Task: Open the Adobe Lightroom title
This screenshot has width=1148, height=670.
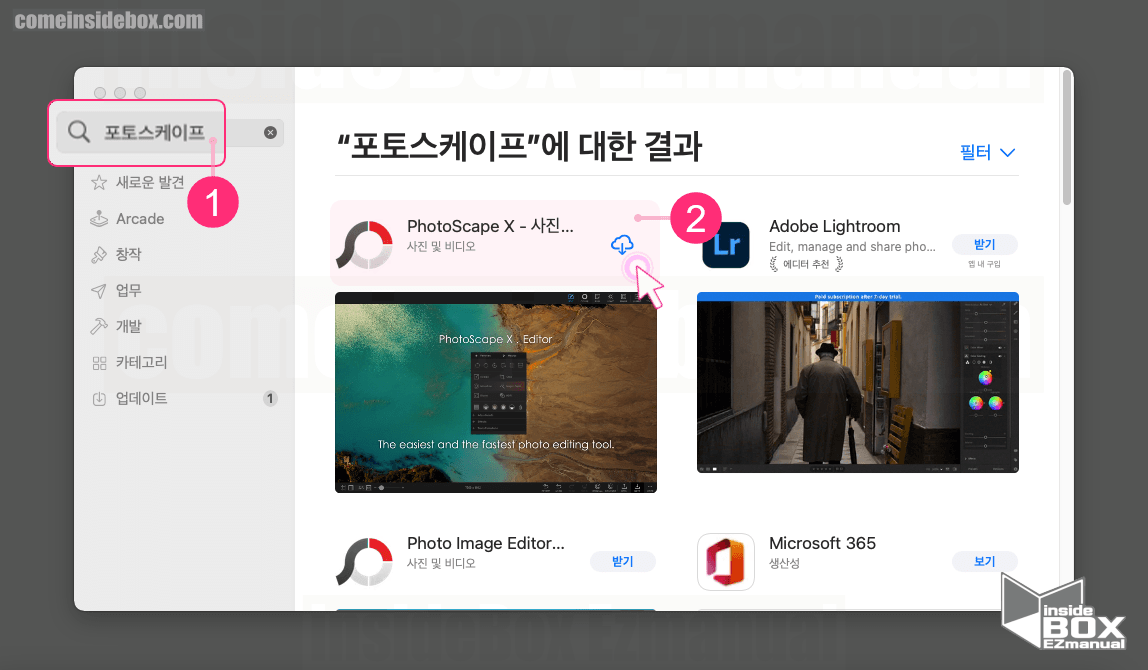Action: (834, 226)
